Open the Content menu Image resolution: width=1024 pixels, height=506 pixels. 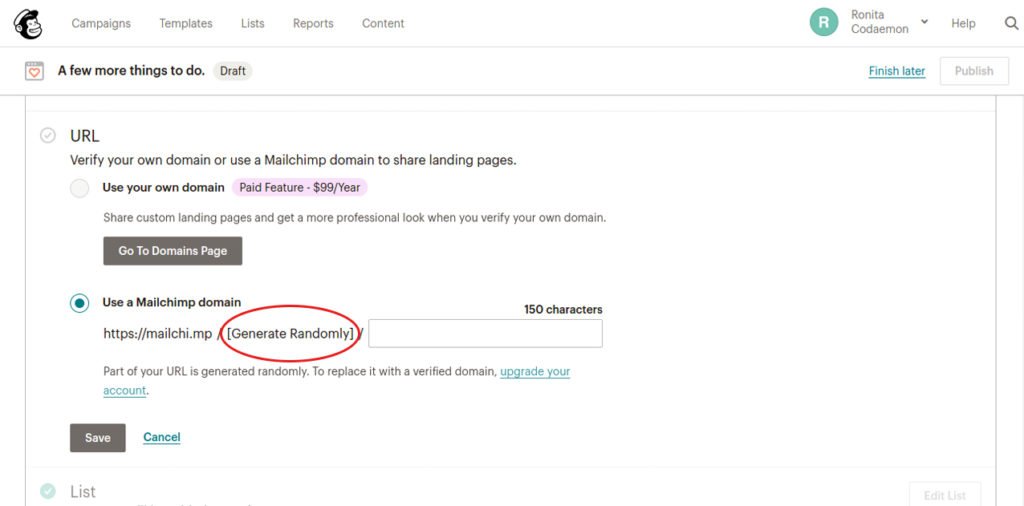coord(383,24)
